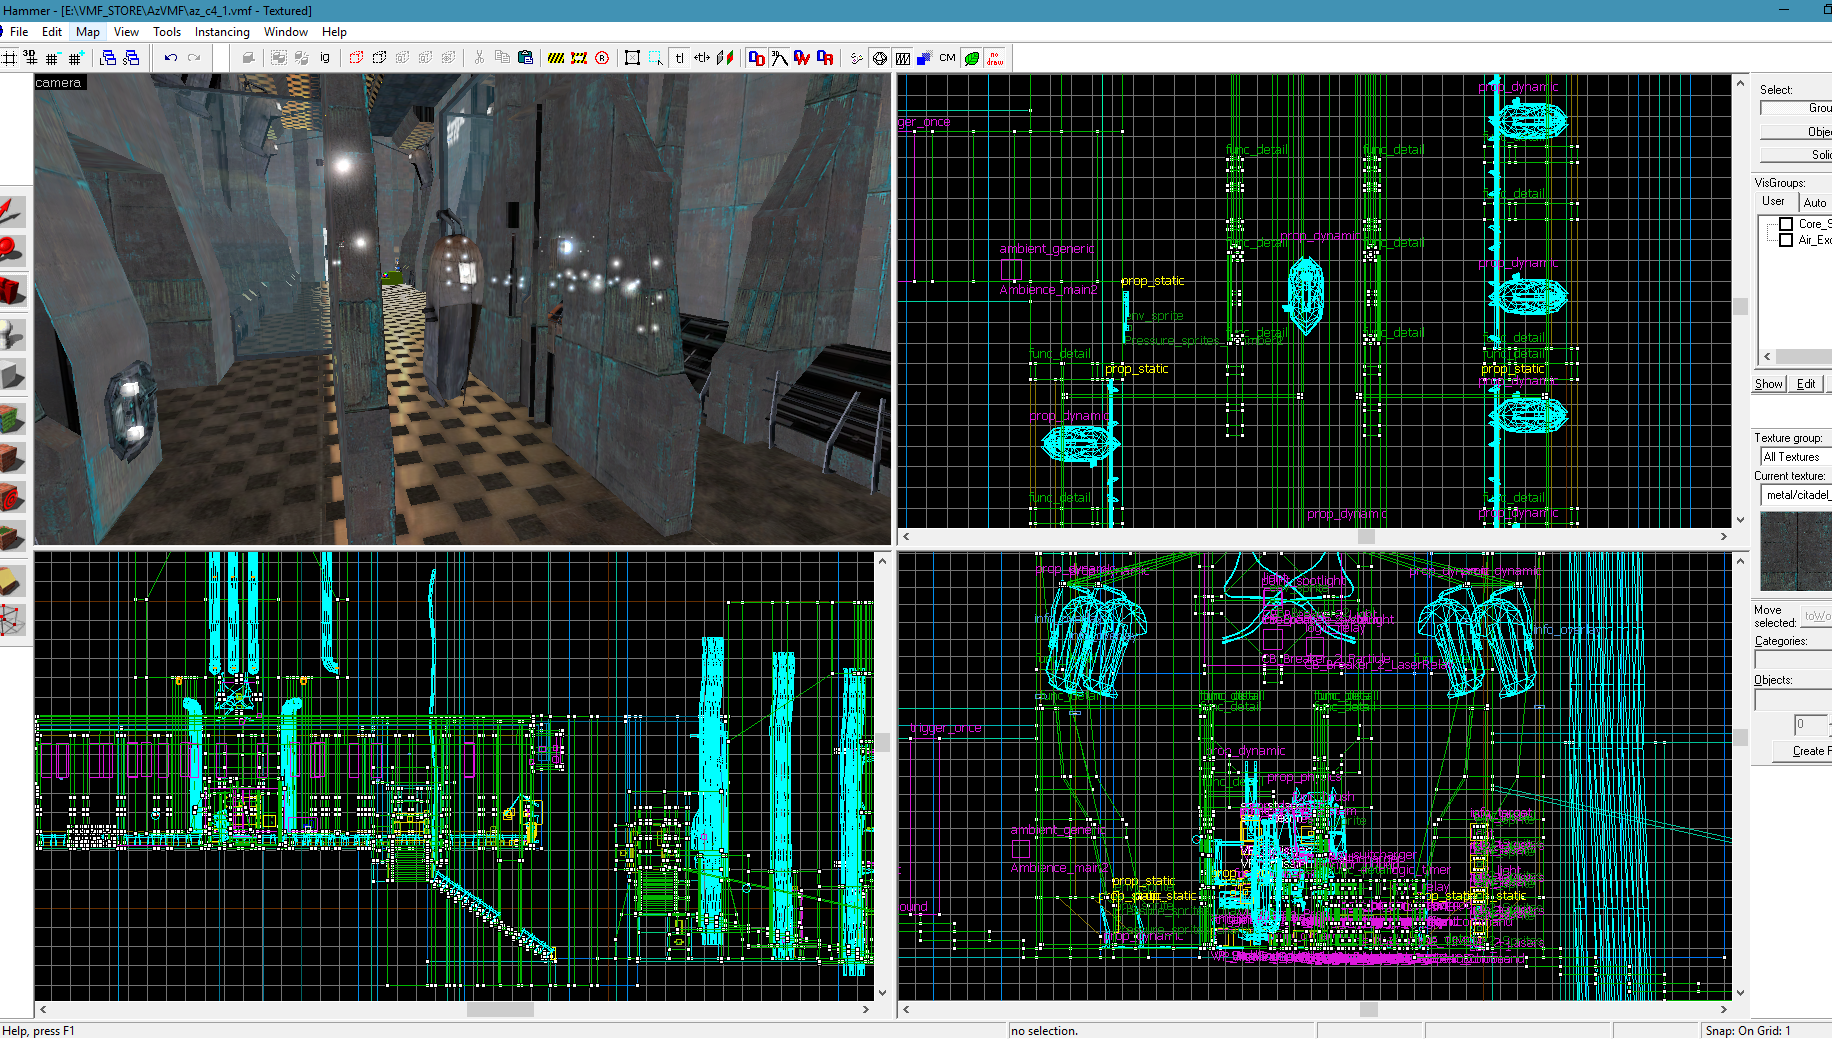This screenshot has width=1832, height=1039.
Task: Toggle scaling texture lock button
Action: [x=702, y=58]
